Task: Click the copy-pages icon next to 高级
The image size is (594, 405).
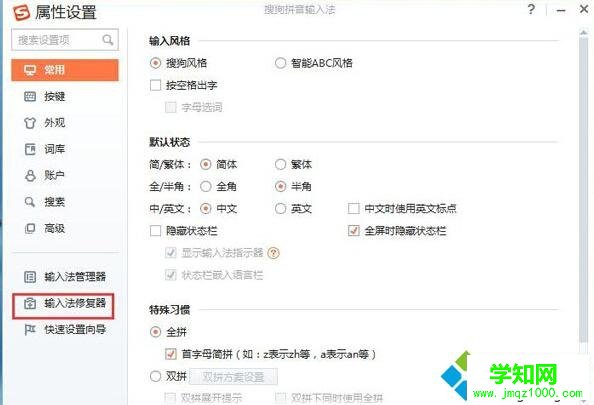Action: (30, 228)
